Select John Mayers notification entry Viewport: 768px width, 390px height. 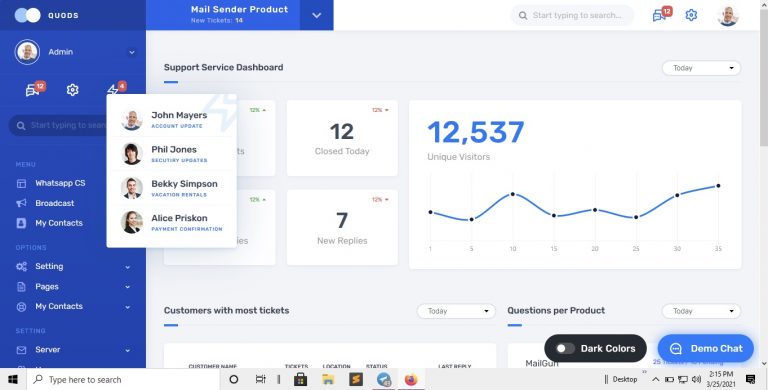[171, 120]
